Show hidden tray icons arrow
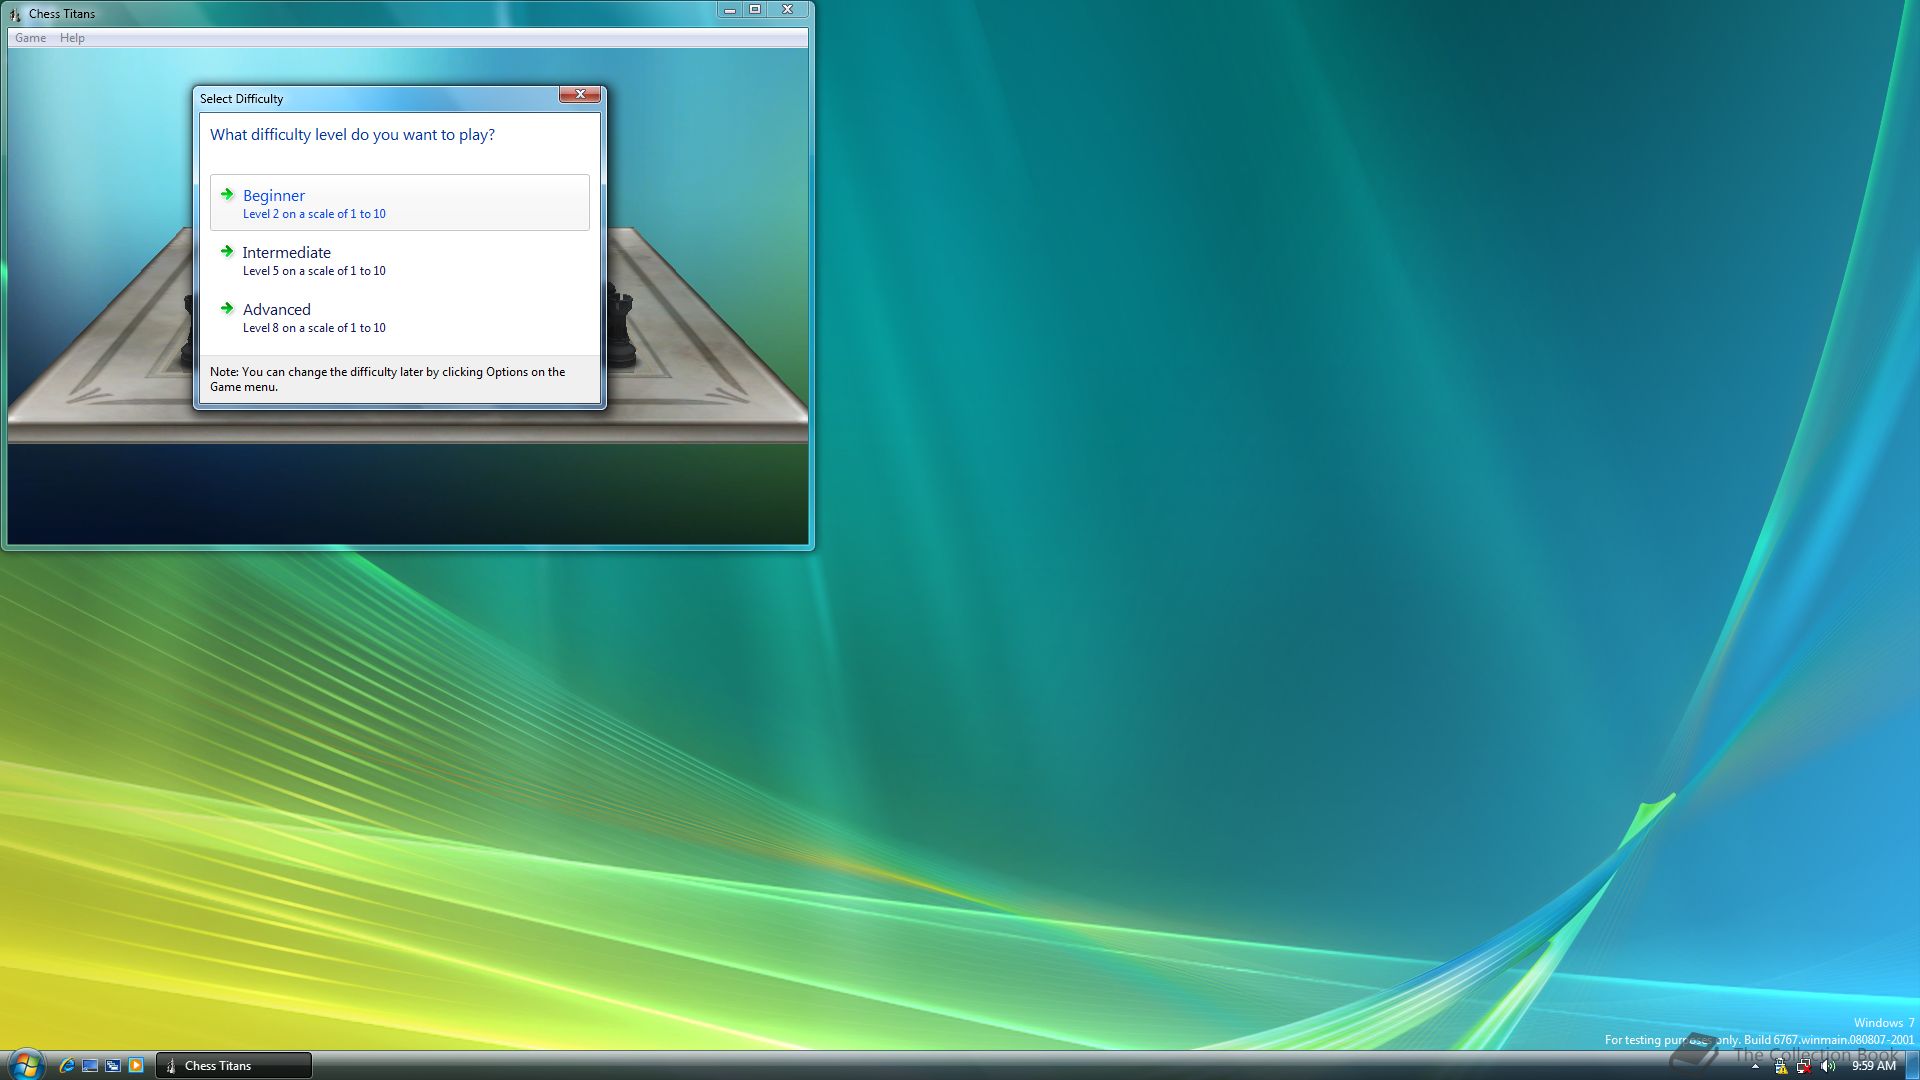 (1755, 1067)
